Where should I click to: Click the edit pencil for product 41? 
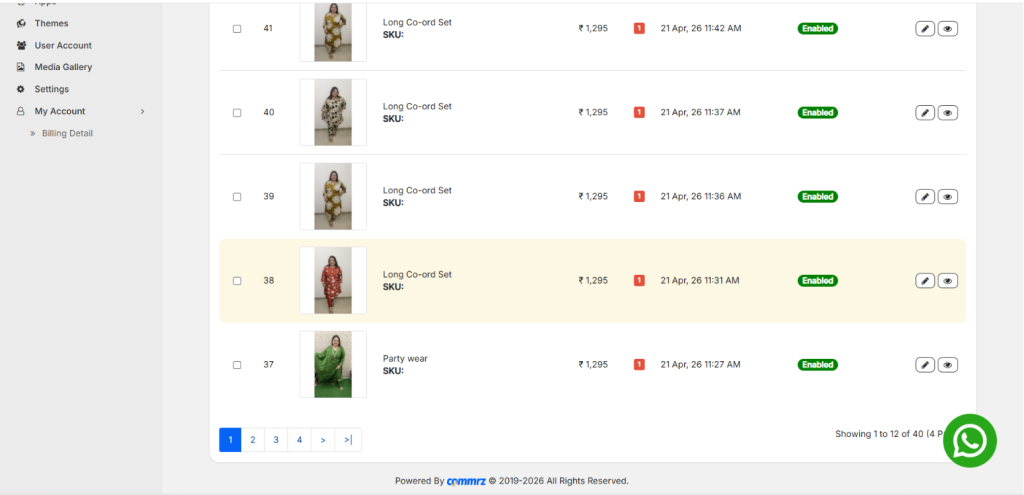coord(925,29)
